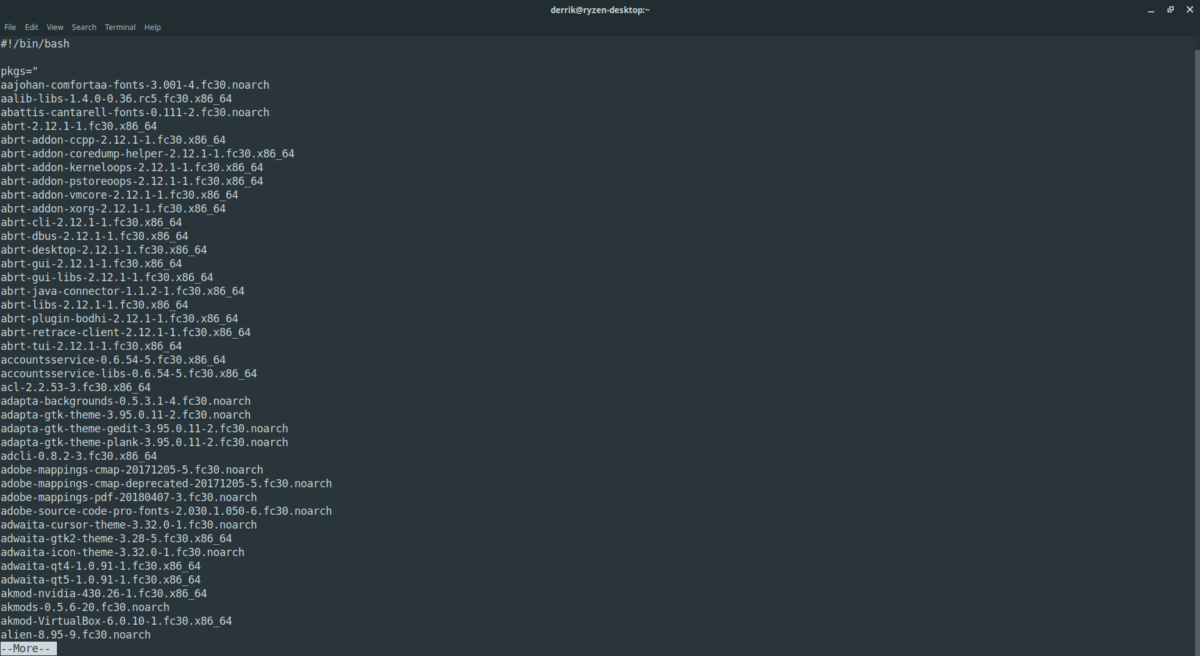Open the Edit menu
This screenshot has width=1200, height=656.
[32, 27]
